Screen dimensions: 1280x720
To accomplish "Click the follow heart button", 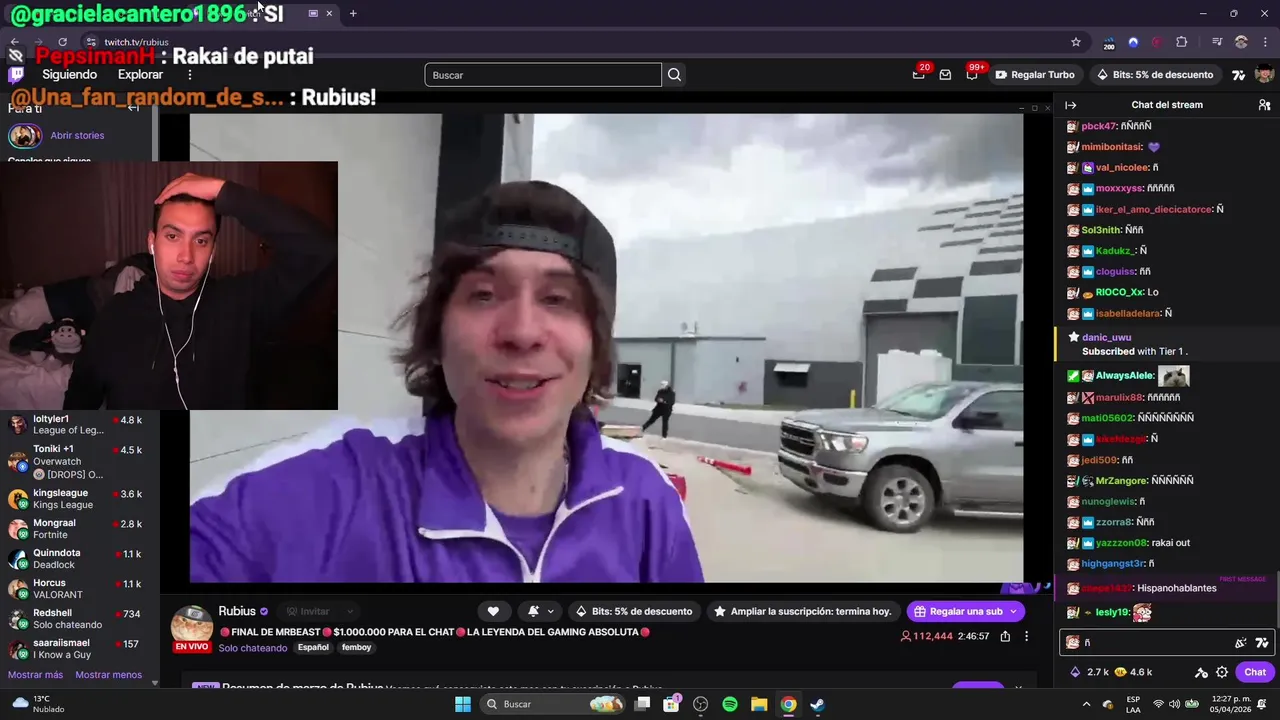I will (493, 611).
